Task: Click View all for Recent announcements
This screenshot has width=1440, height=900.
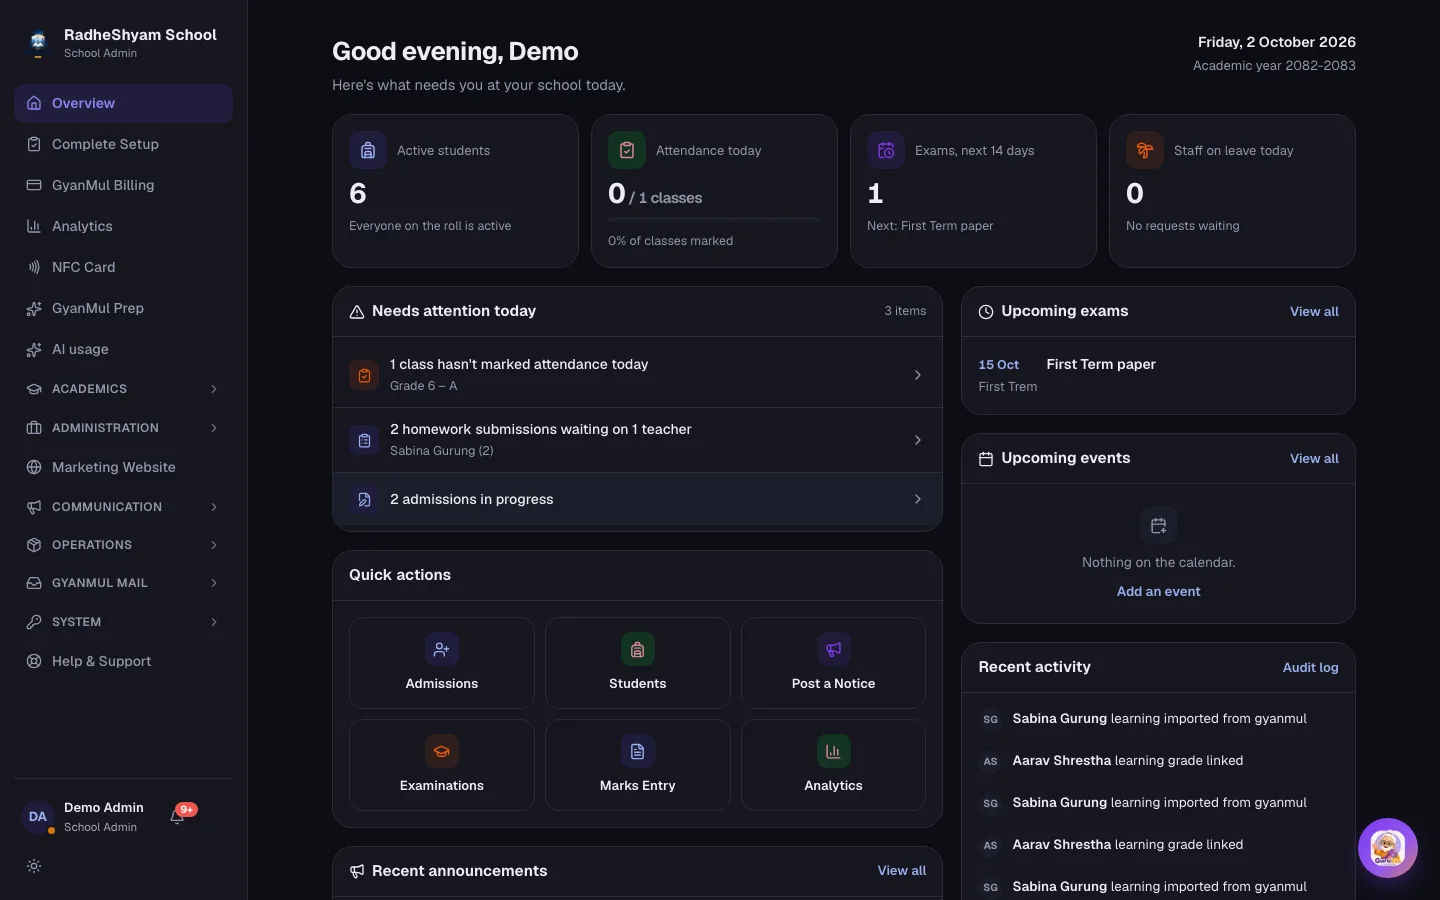Action: pos(902,871)
